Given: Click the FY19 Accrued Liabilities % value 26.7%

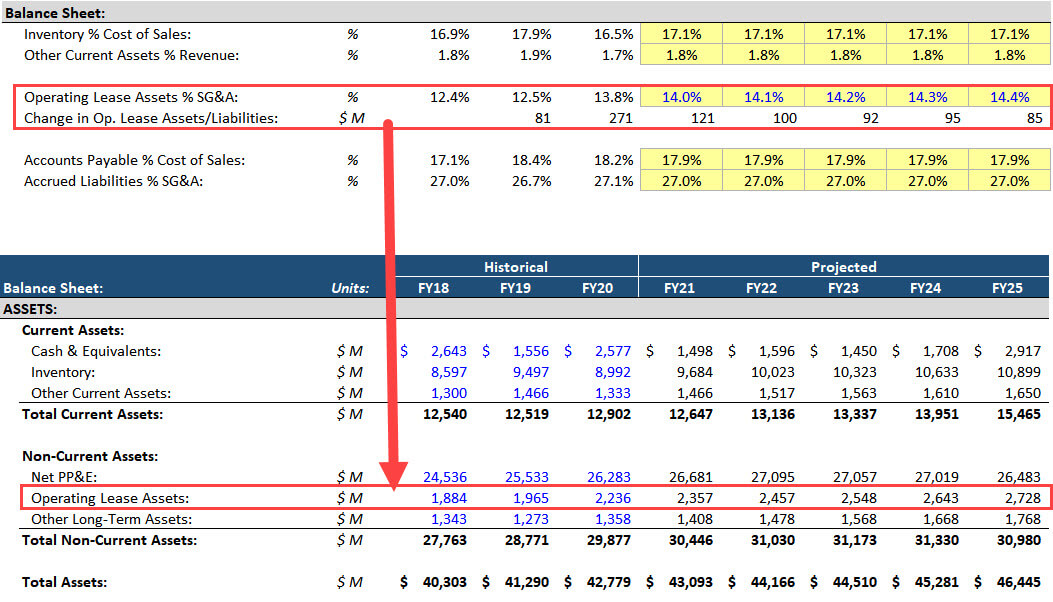Looking at the screenshot, I should (x=531, y=181).
